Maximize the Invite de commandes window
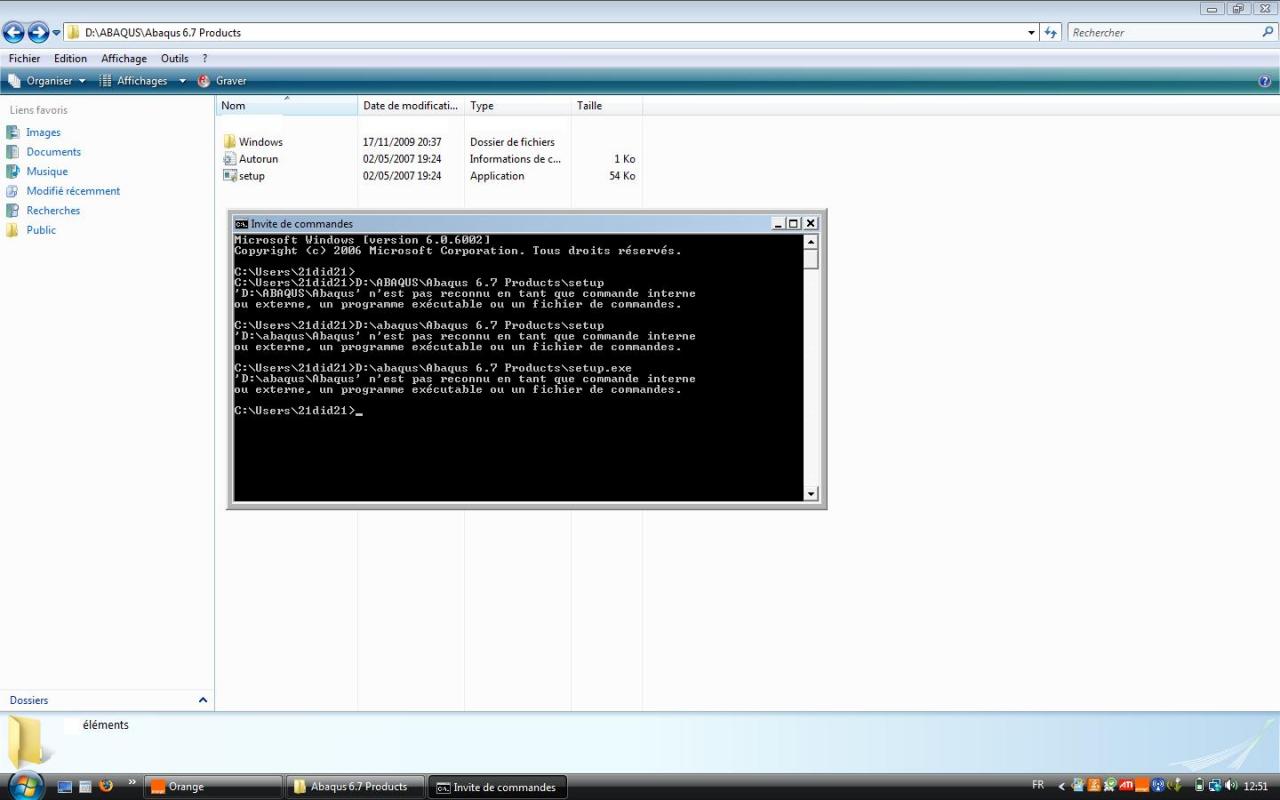Screen dimensions: 1280x800 pyautogui.click(x=794, y=224)
